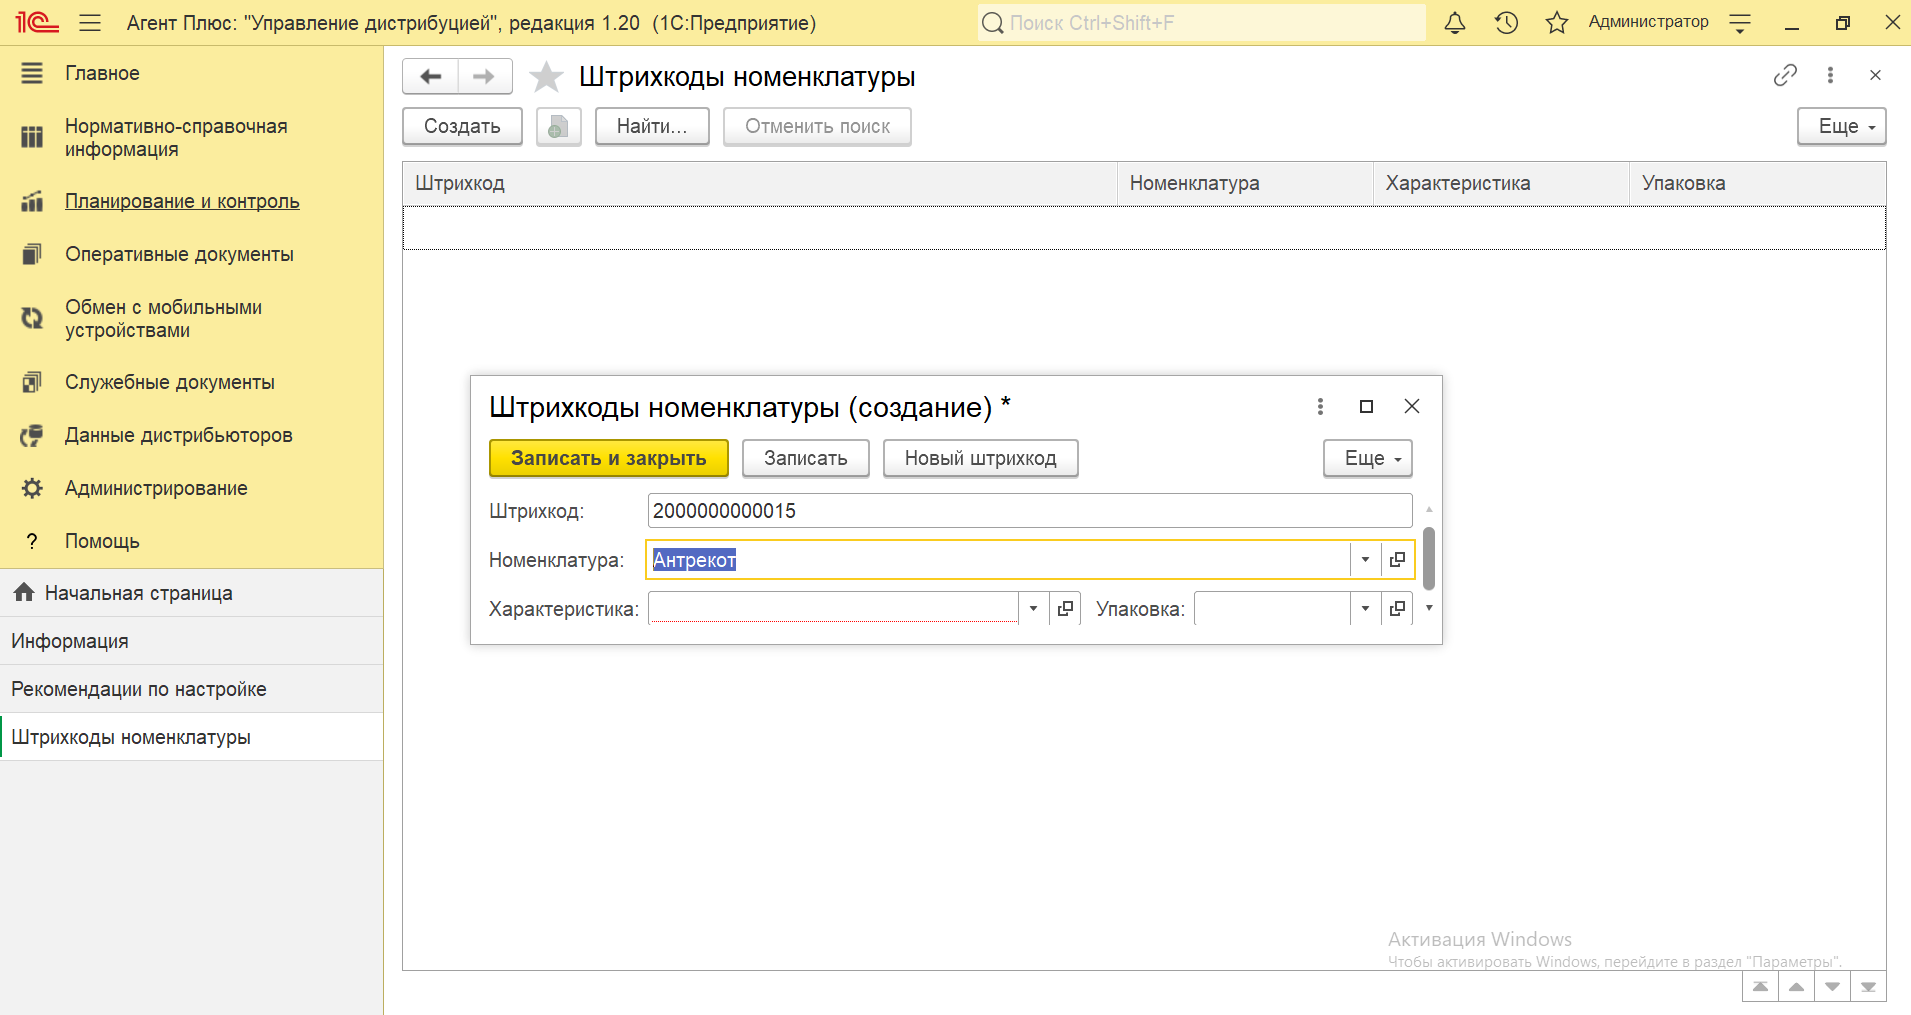
Task: Open the Номенклатура field's open-form icon
Action: 1397,560
